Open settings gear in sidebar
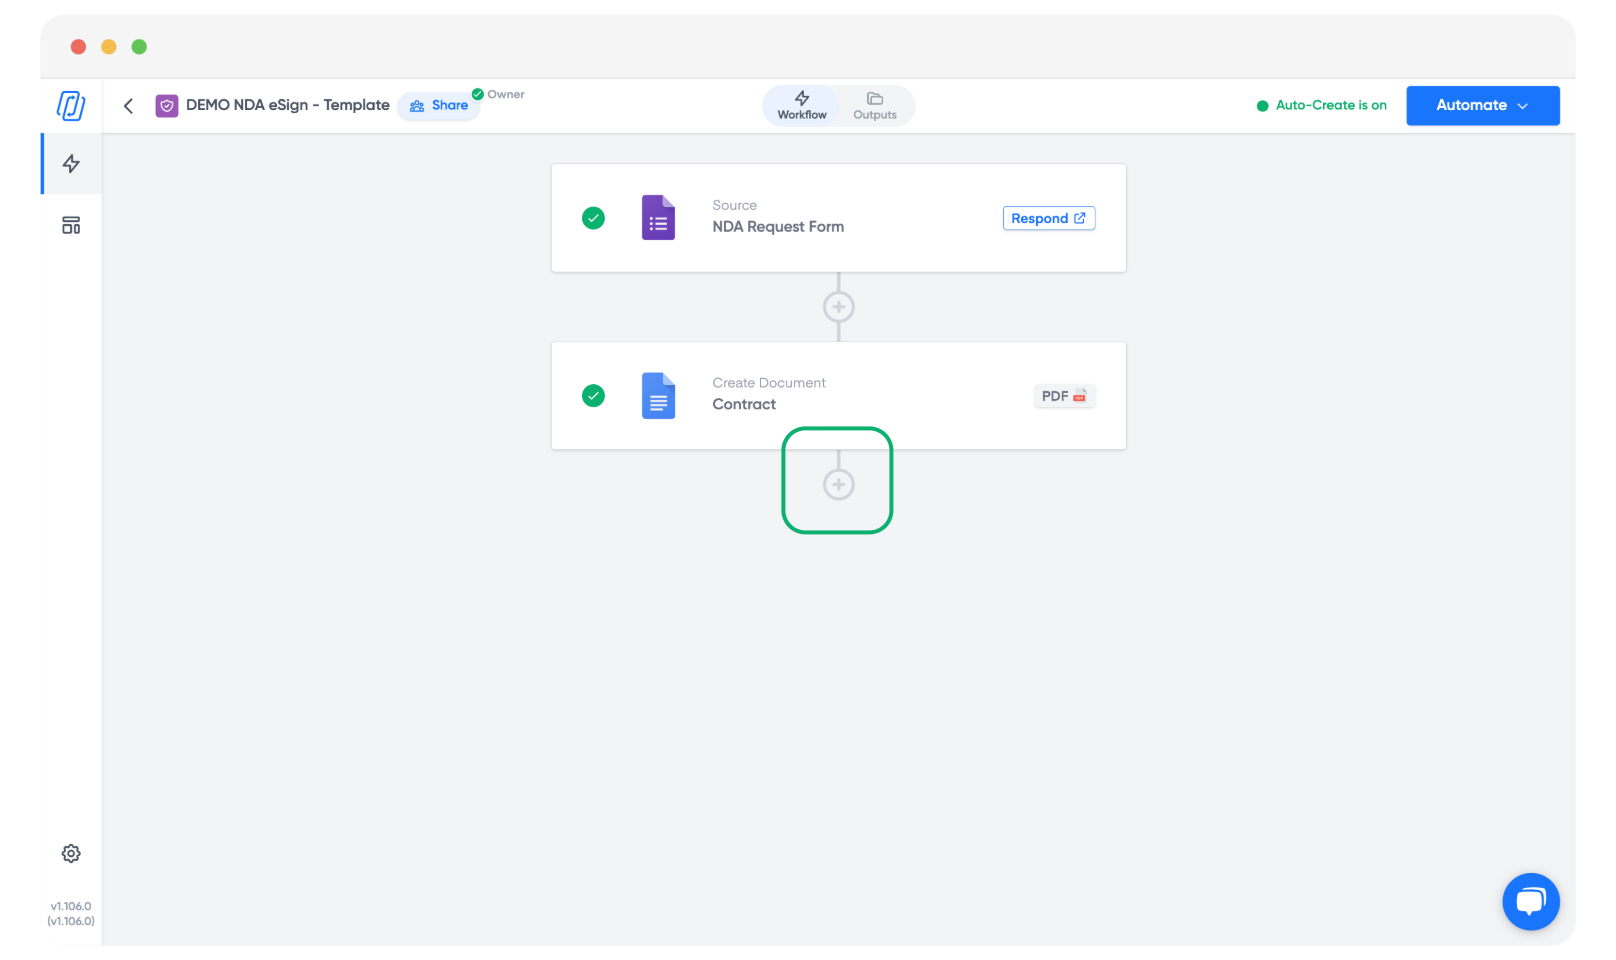Image resolution: width=1616 pixels, height=960 pixels. click(x=71, y=853)
